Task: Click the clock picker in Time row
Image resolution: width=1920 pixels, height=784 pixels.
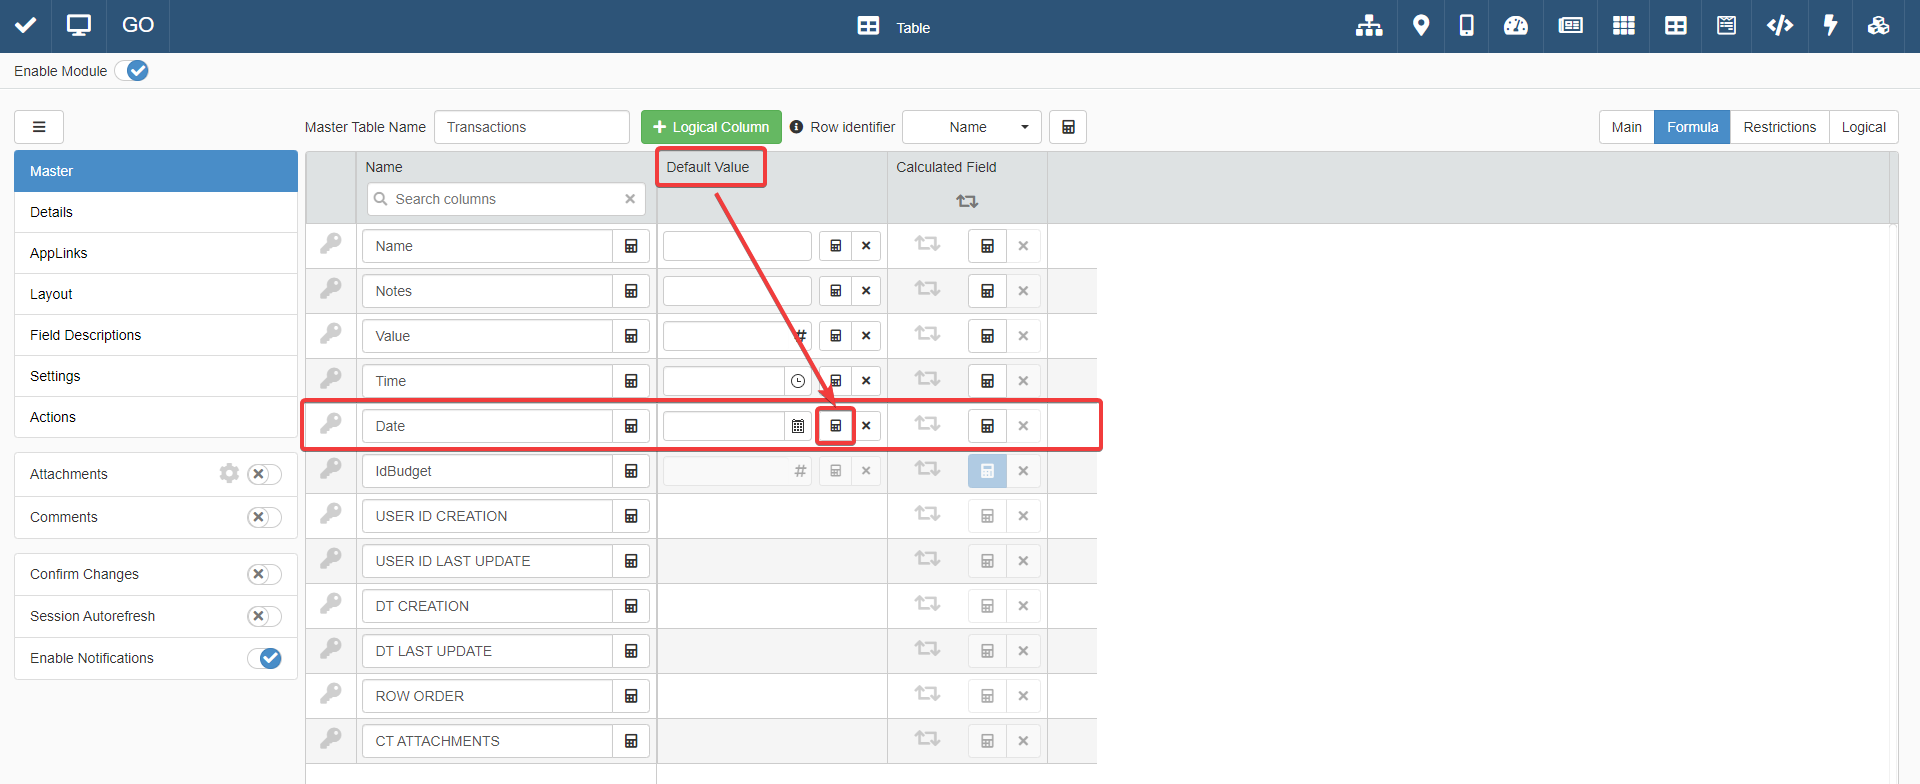Action: coord(798,381)
